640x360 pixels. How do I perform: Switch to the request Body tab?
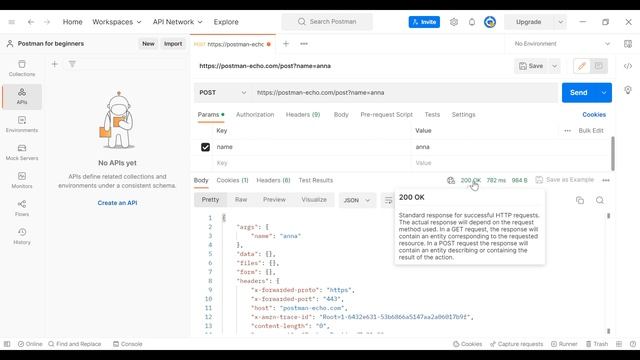[x=341, y=115]
